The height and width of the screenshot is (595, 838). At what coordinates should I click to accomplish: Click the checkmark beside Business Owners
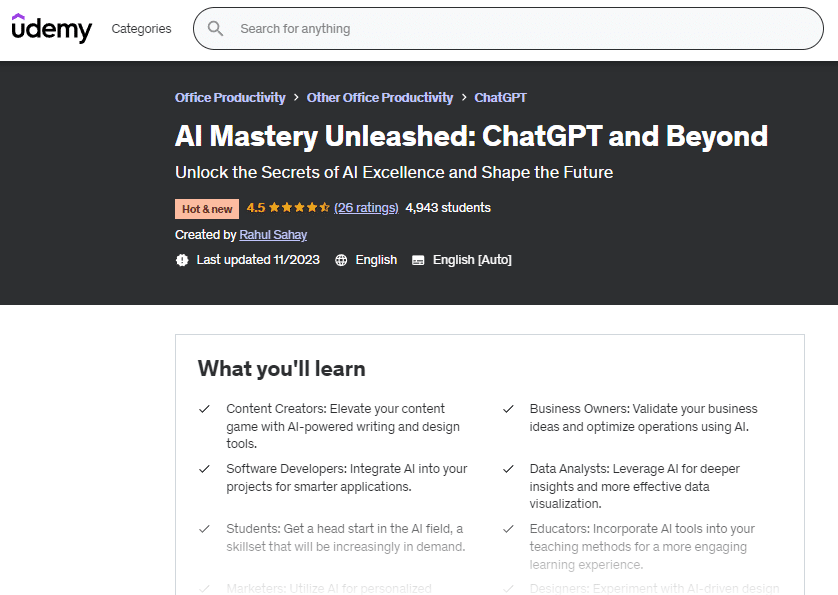[508, 409]
